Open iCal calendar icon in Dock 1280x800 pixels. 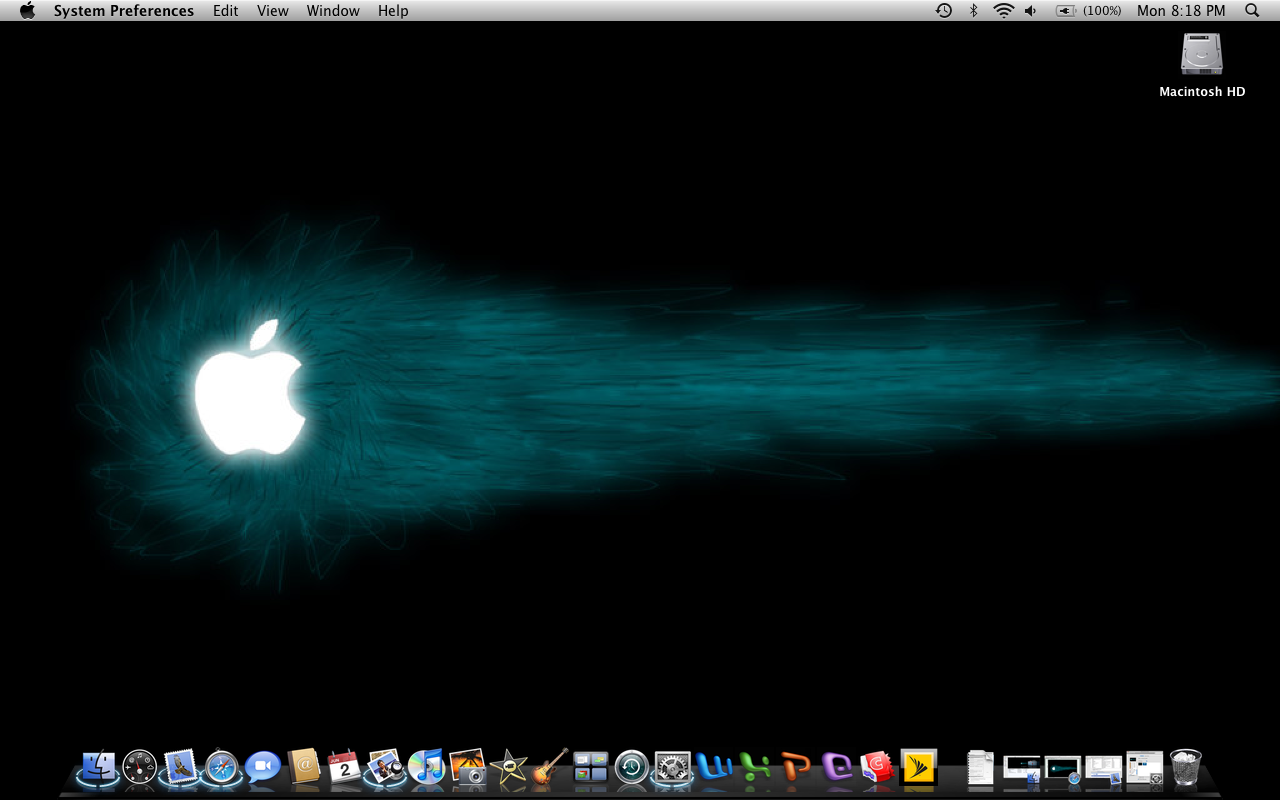(x=344, y=767)
